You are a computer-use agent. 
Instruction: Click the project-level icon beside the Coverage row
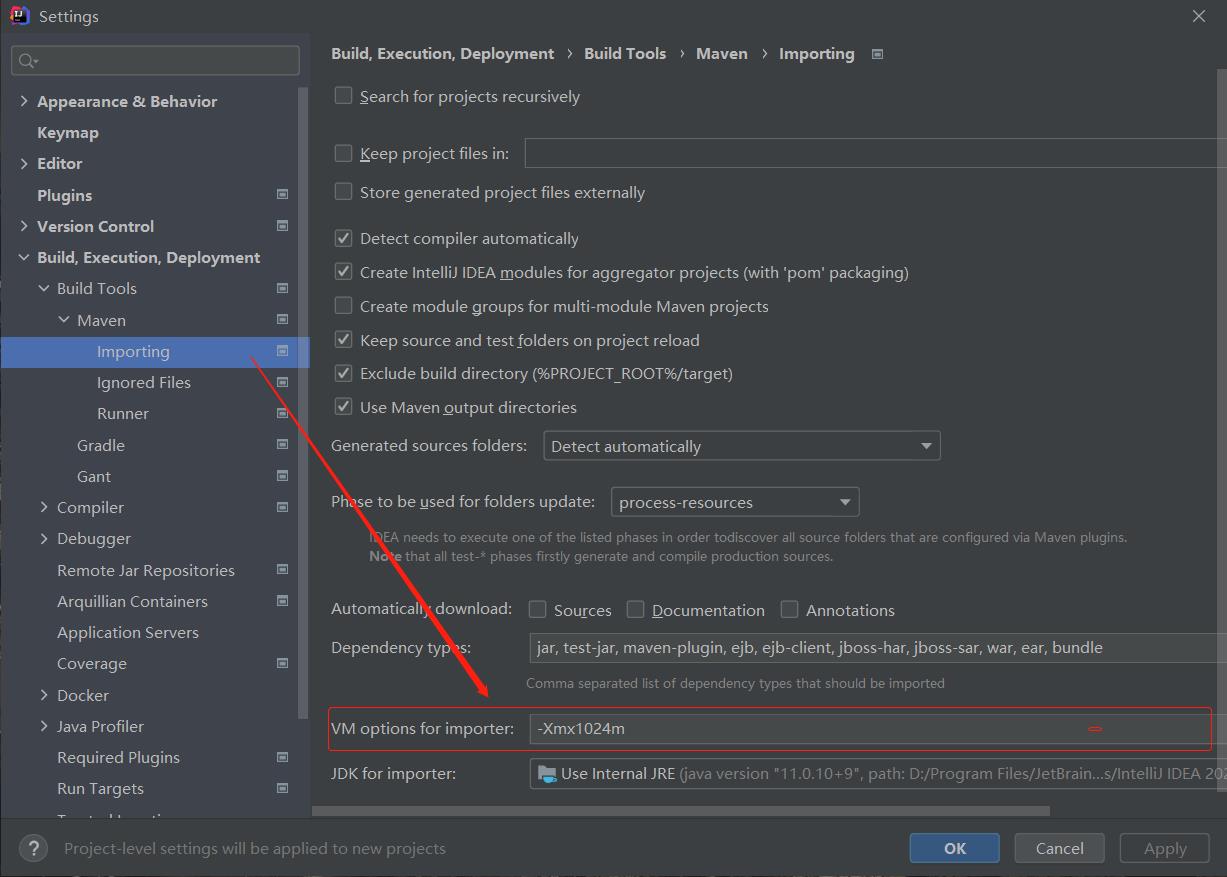[x=282, y=663]
